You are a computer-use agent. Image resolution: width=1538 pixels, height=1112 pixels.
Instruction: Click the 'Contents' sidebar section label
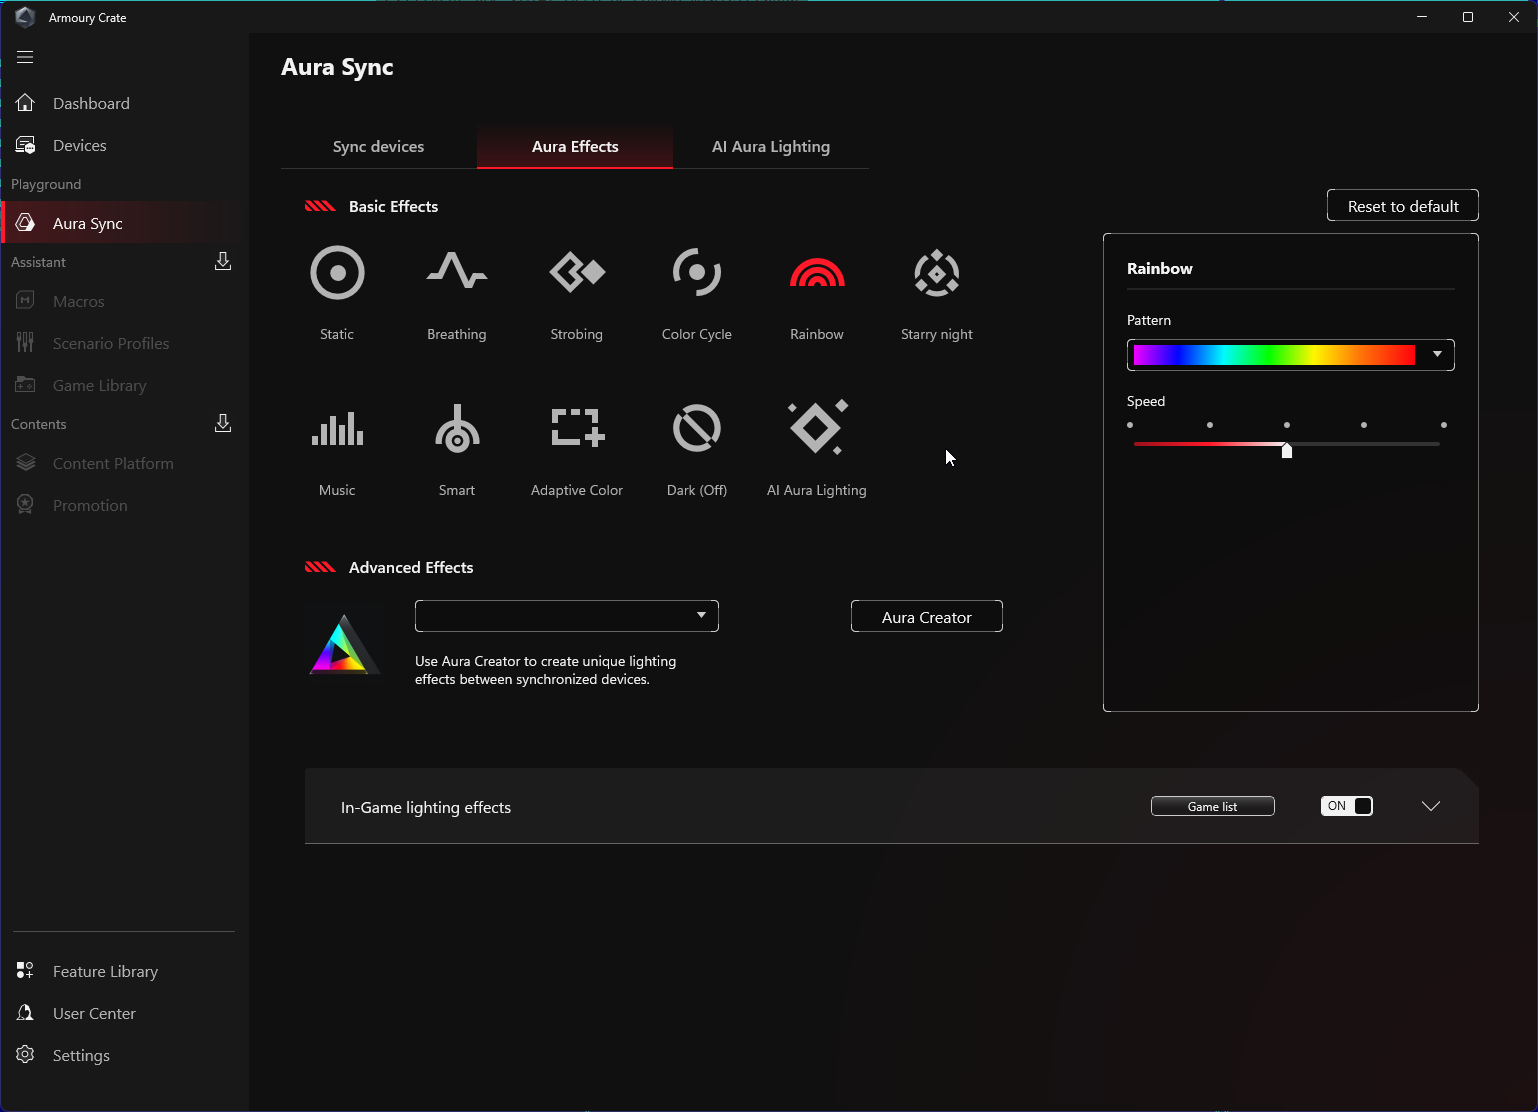[x=39, y=424]
